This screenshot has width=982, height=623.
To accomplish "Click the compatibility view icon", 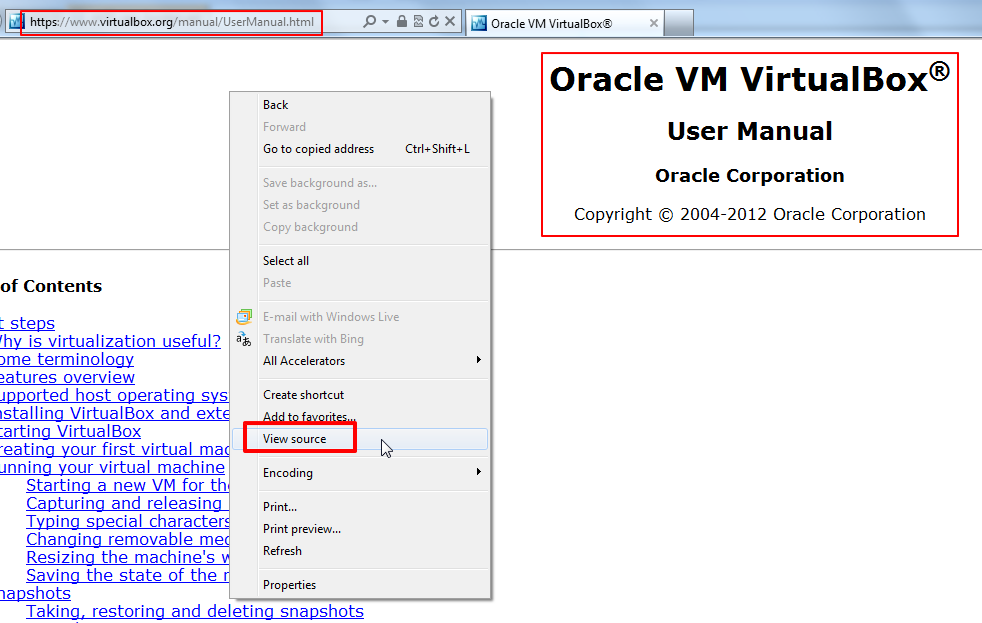I will tap(418, 22).
